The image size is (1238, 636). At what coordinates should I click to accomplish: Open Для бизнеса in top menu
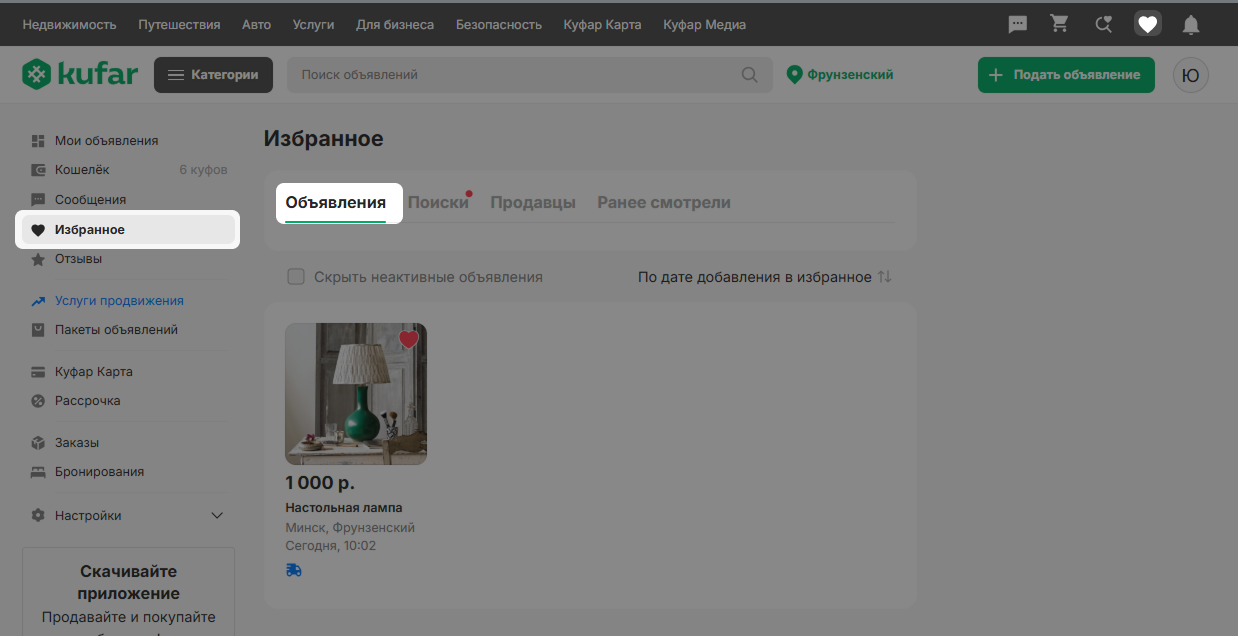(x=395, y=24)
